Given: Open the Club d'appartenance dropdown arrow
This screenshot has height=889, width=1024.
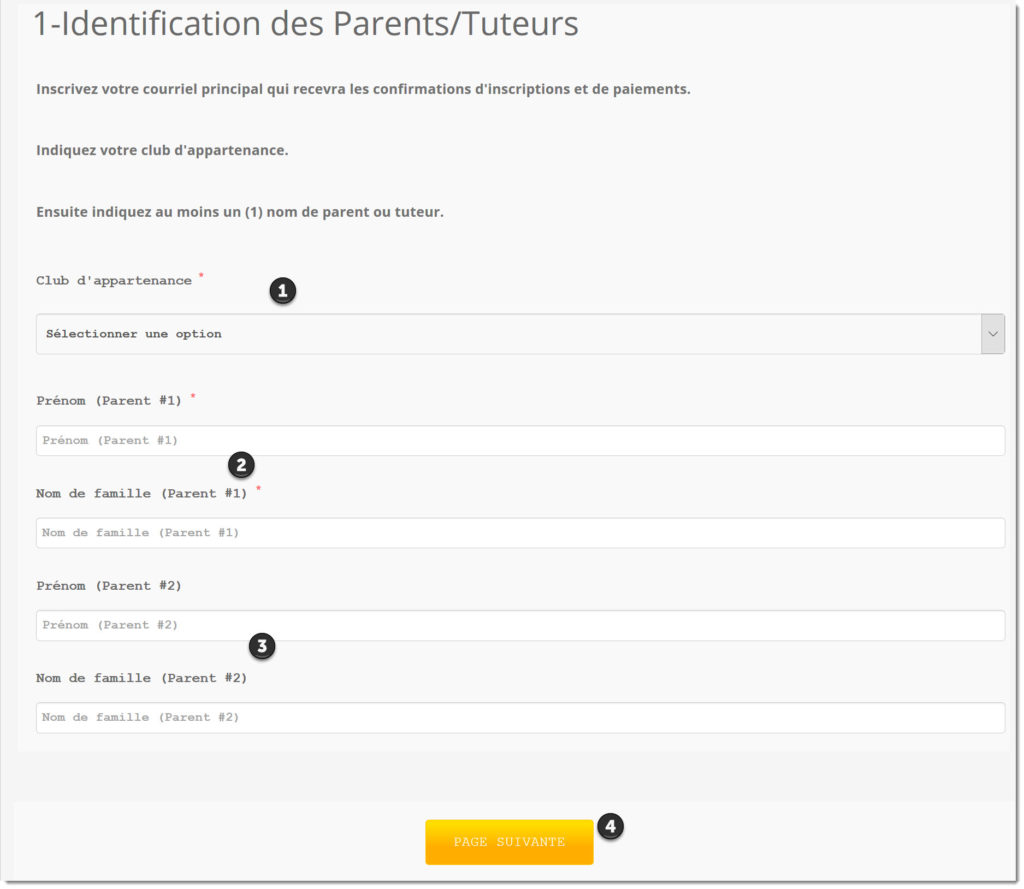Looking at the screenshot, I should tap(992, 334).
